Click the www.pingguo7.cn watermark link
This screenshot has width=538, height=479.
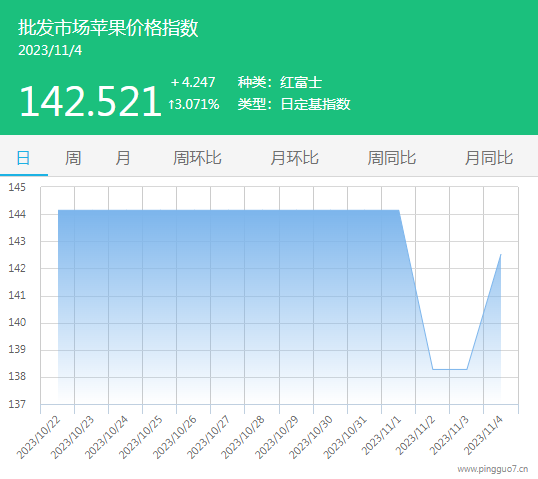pyautogui.click(x=493, y=469)
